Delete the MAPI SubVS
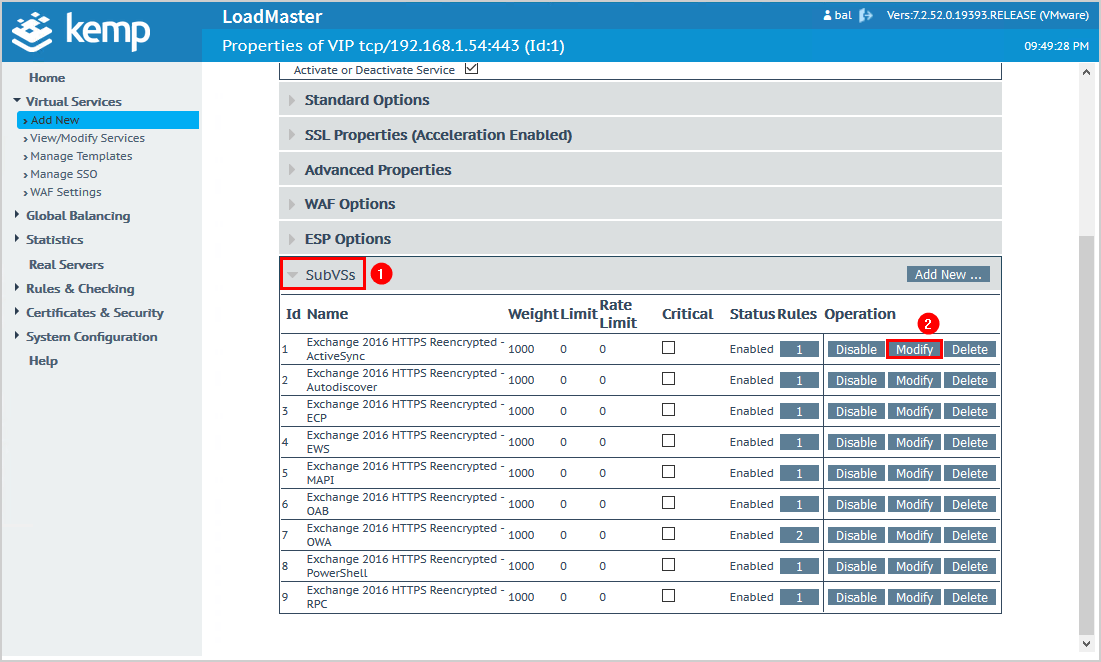The width and height of the screenshot is (1101, 662). 970,473
